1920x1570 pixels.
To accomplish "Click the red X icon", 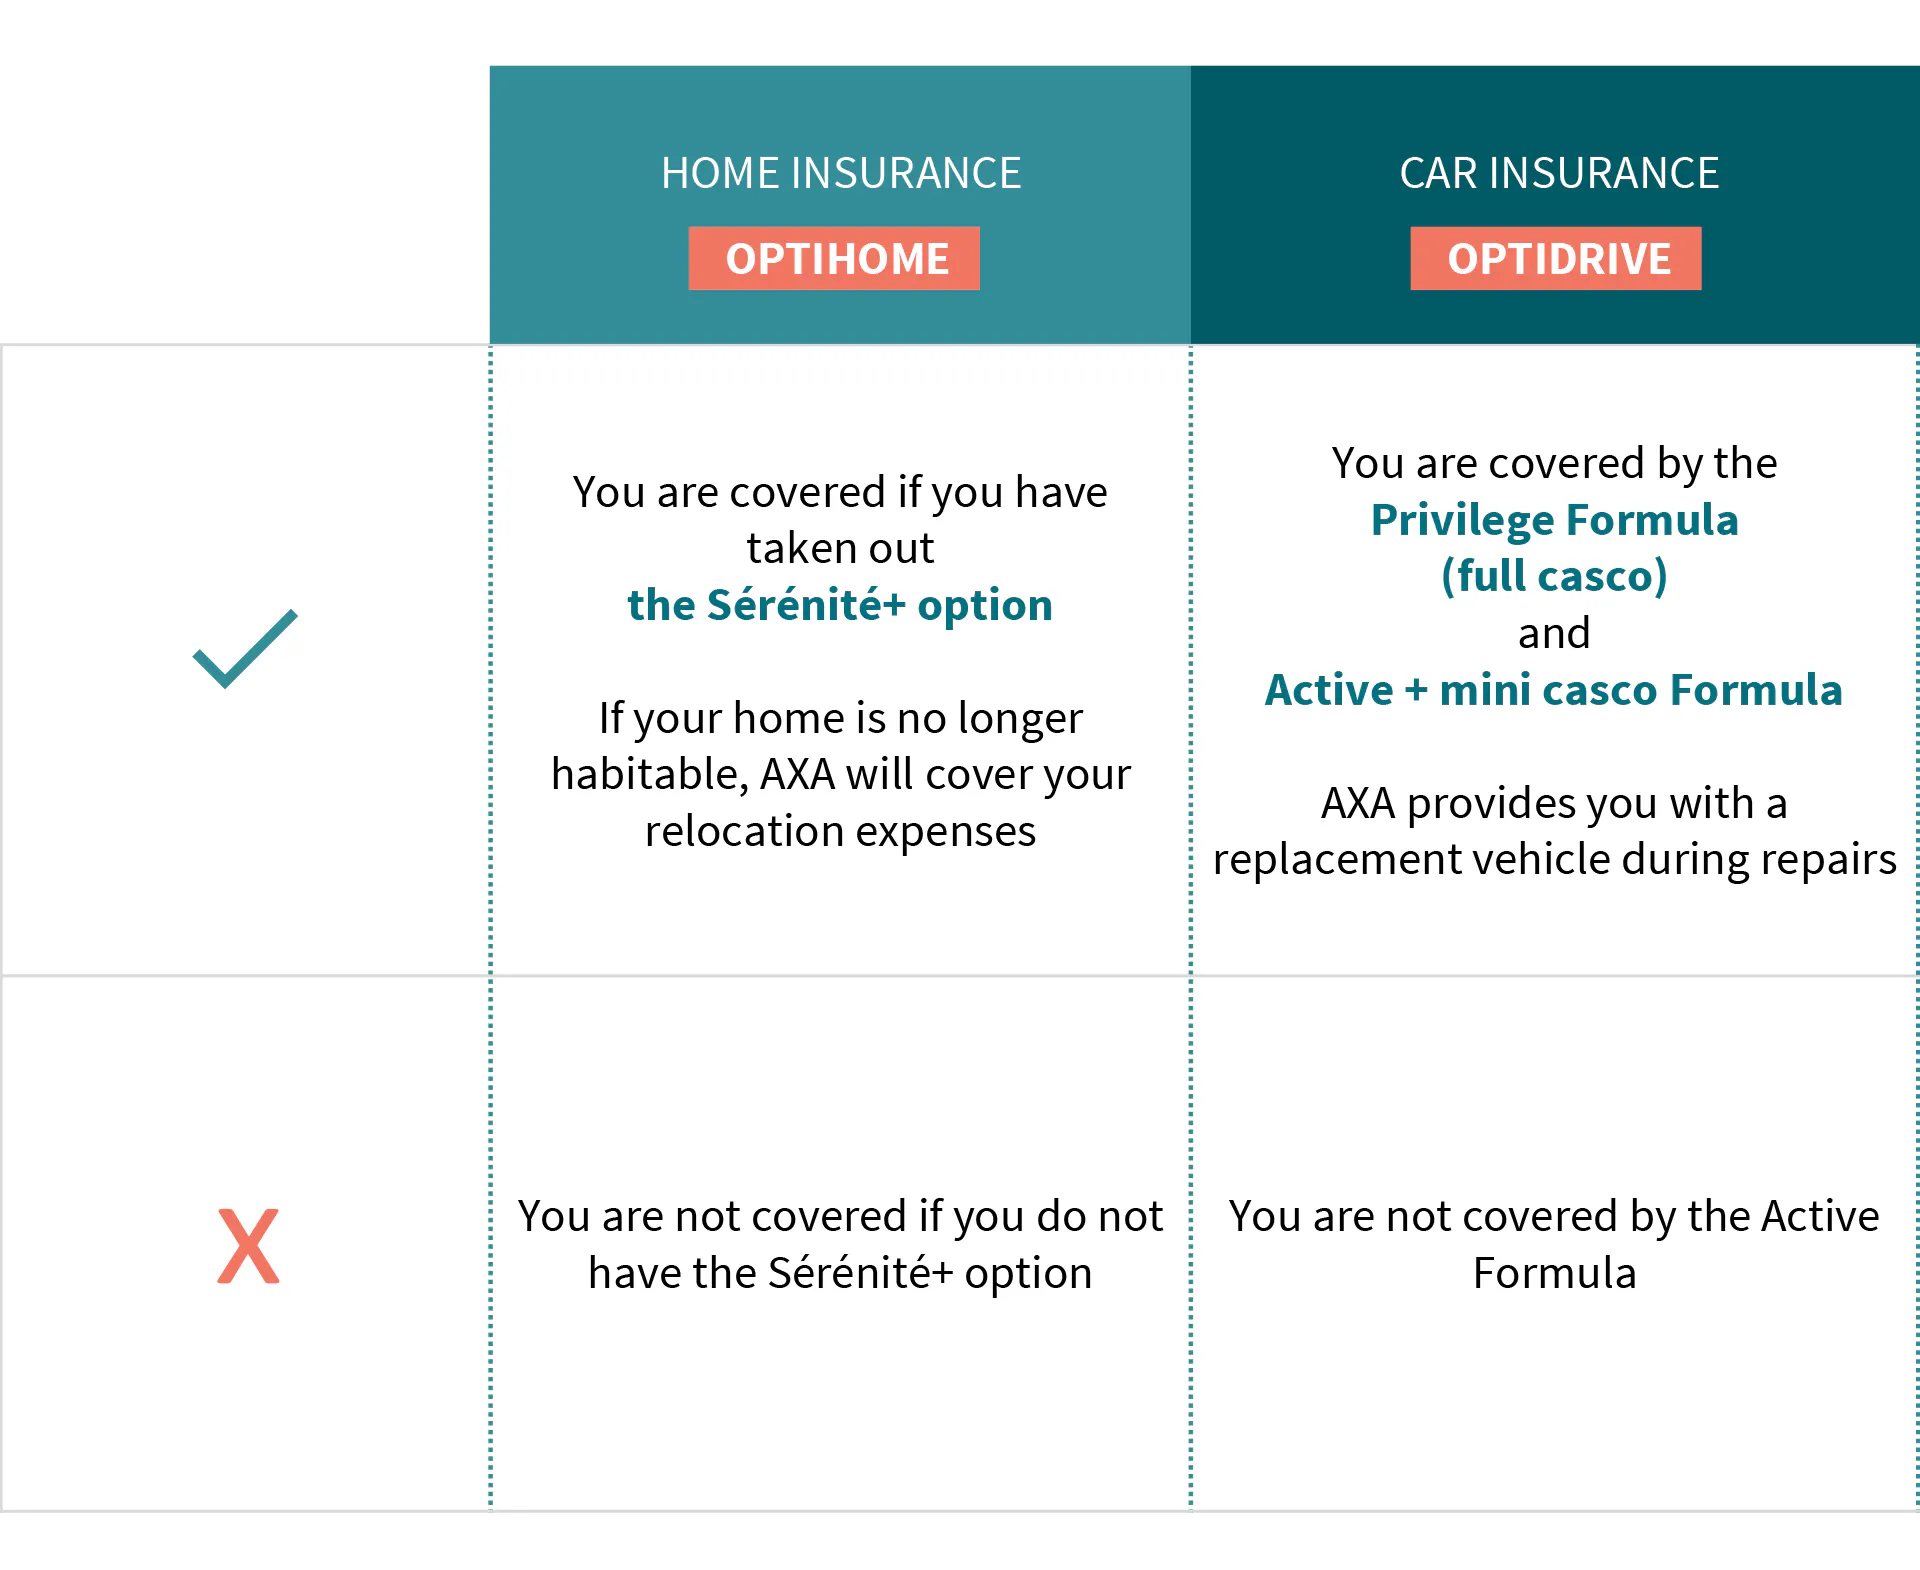I will (x=248, y=1245).
